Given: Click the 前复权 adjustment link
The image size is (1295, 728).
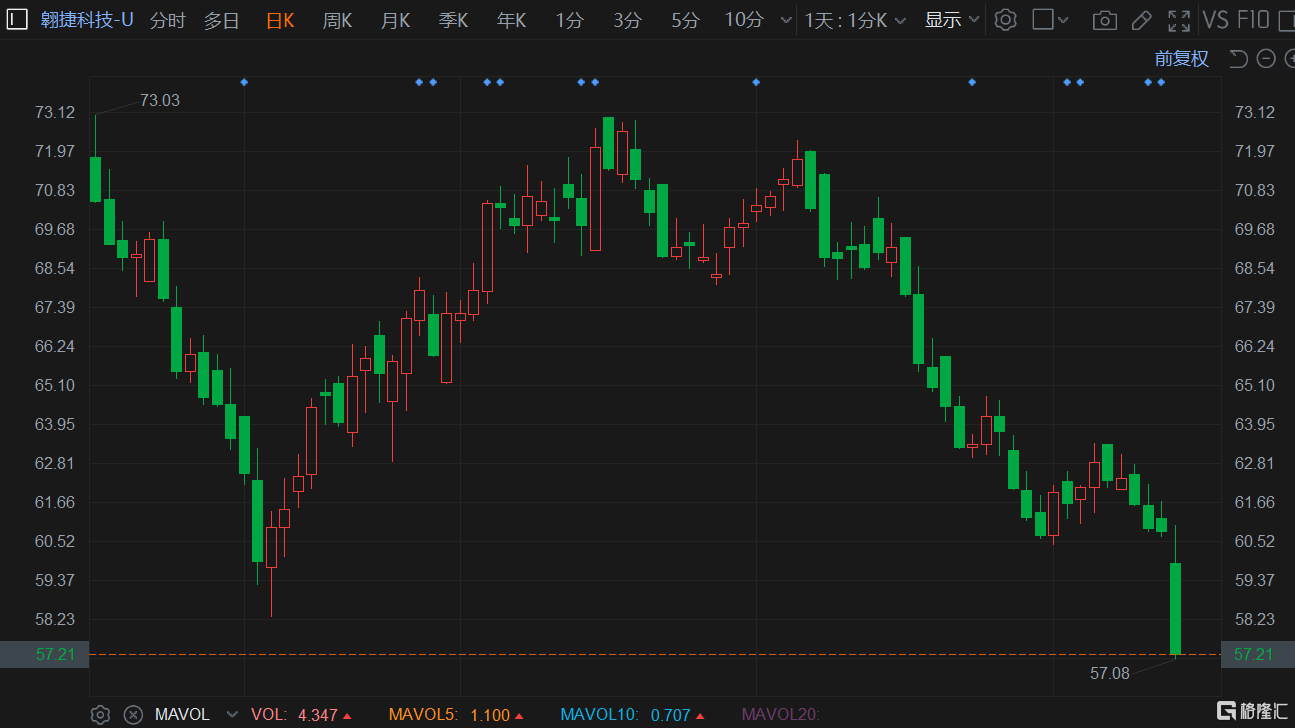Looking at the screenshot, I should click(1181, 59).
